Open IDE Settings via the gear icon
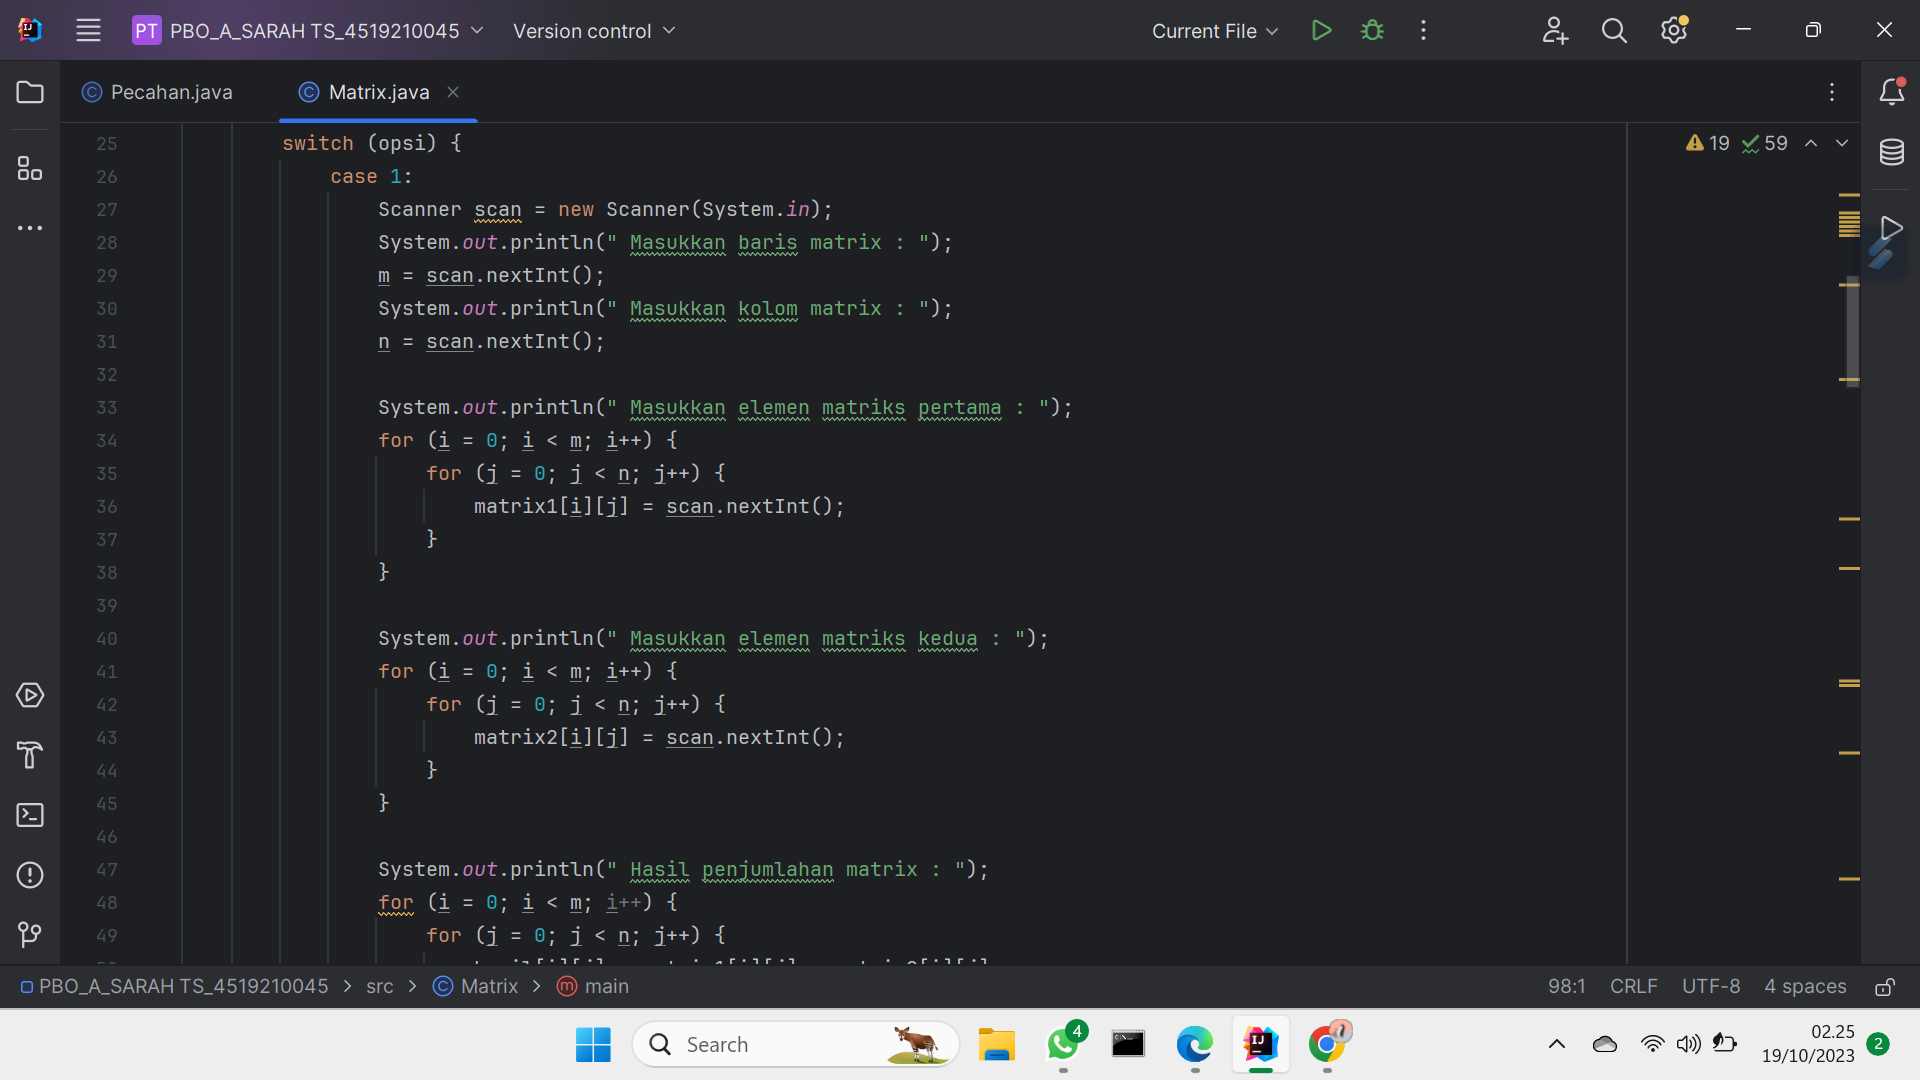The height and width of the screenshot is (1080, 1920). pos(1673,30)
